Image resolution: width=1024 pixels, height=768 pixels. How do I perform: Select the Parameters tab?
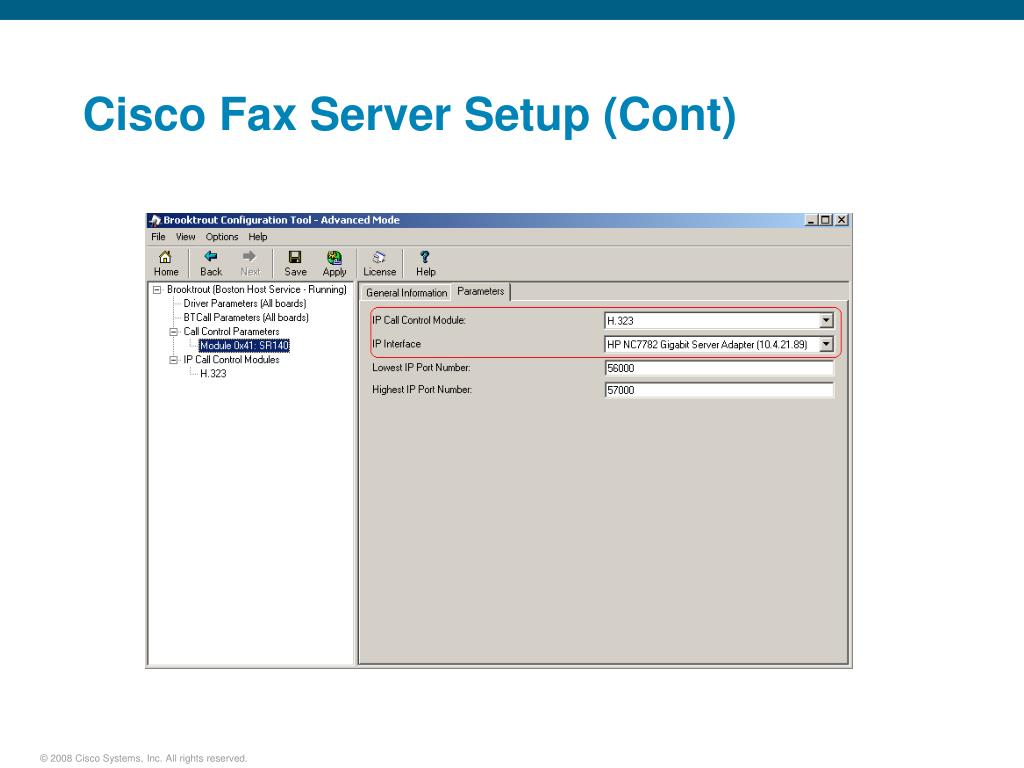pos(481,291)
